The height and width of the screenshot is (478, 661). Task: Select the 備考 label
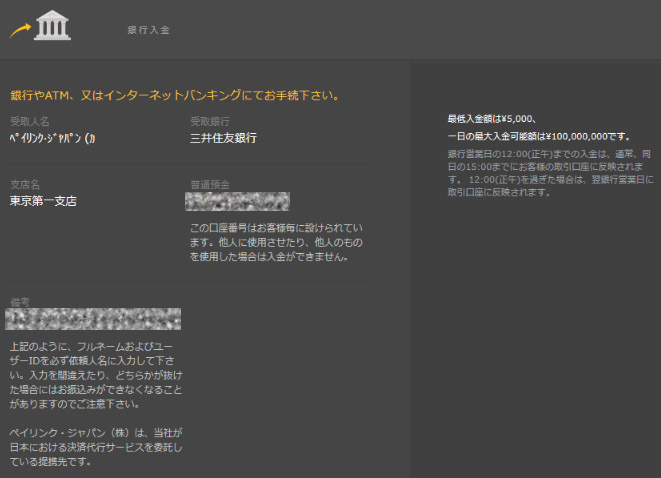[20, 302]
